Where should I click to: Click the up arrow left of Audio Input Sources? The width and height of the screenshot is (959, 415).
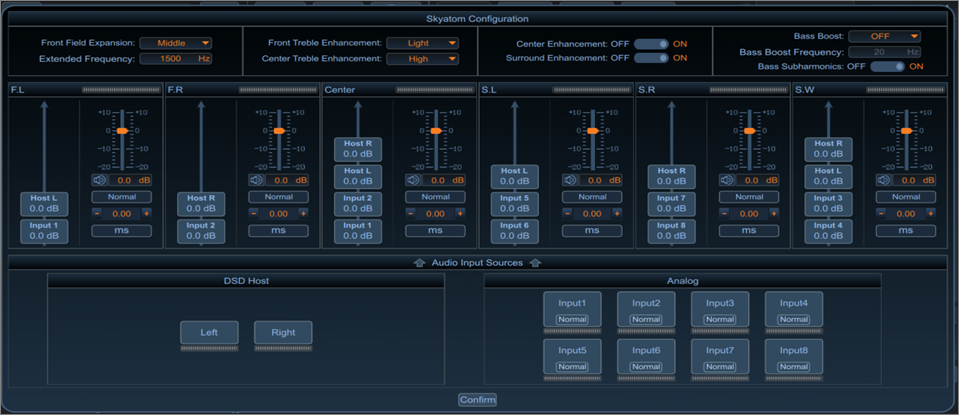420,263
